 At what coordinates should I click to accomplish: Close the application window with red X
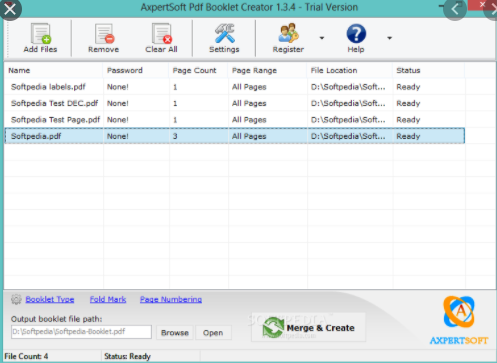point(482,5)
